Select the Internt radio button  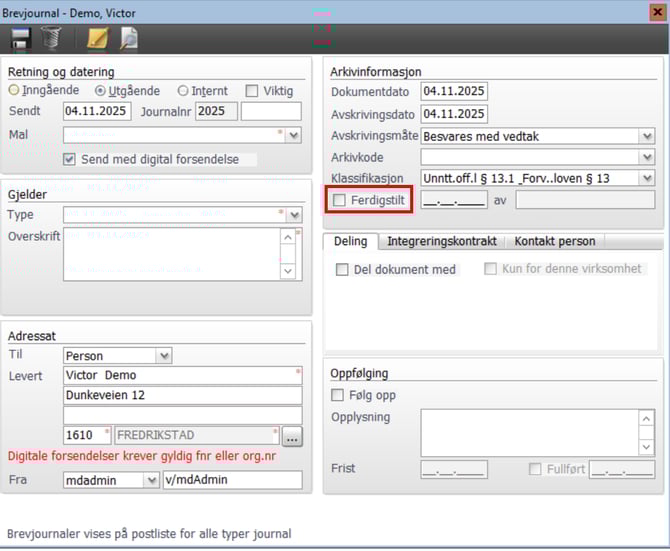point(182,91)
